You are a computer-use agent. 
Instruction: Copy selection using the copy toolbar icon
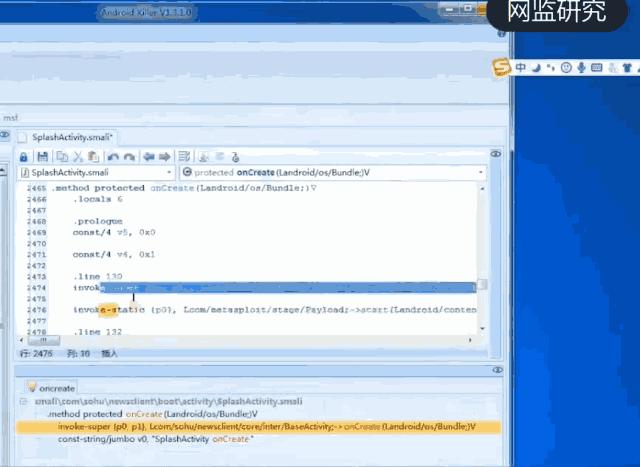[62, 157]
